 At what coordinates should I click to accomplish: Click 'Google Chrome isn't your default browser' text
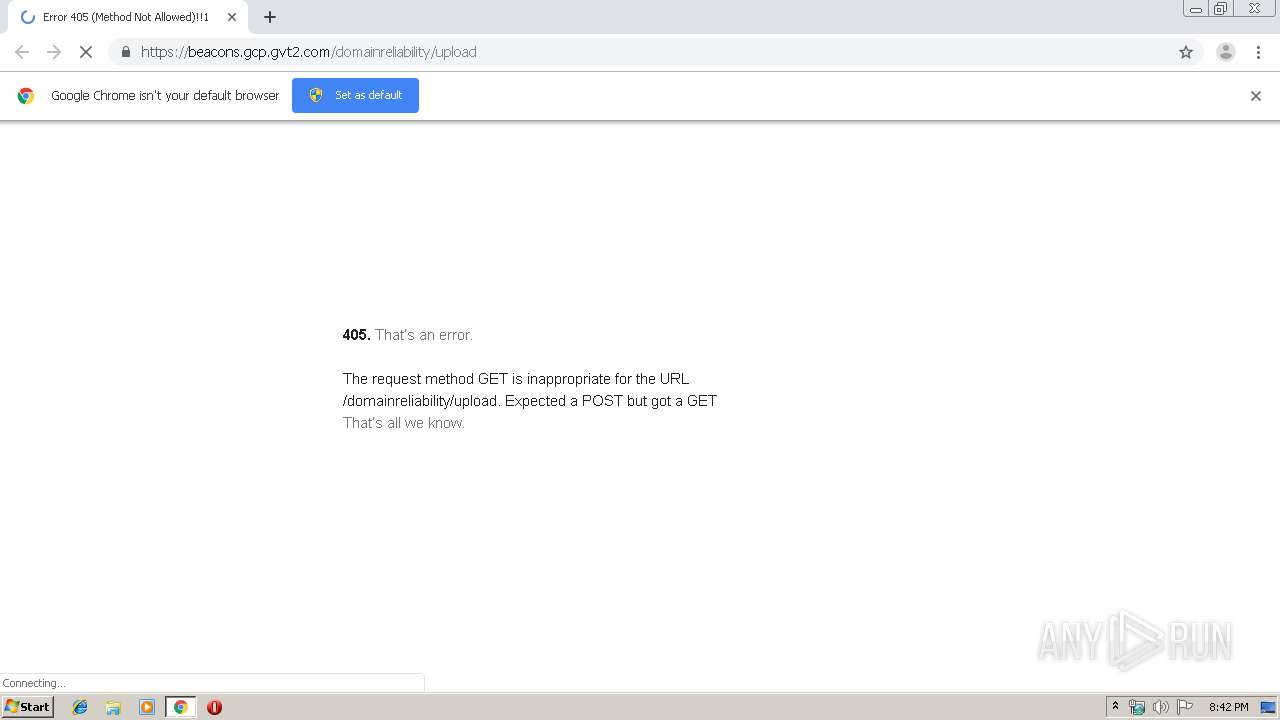[165, 96]
